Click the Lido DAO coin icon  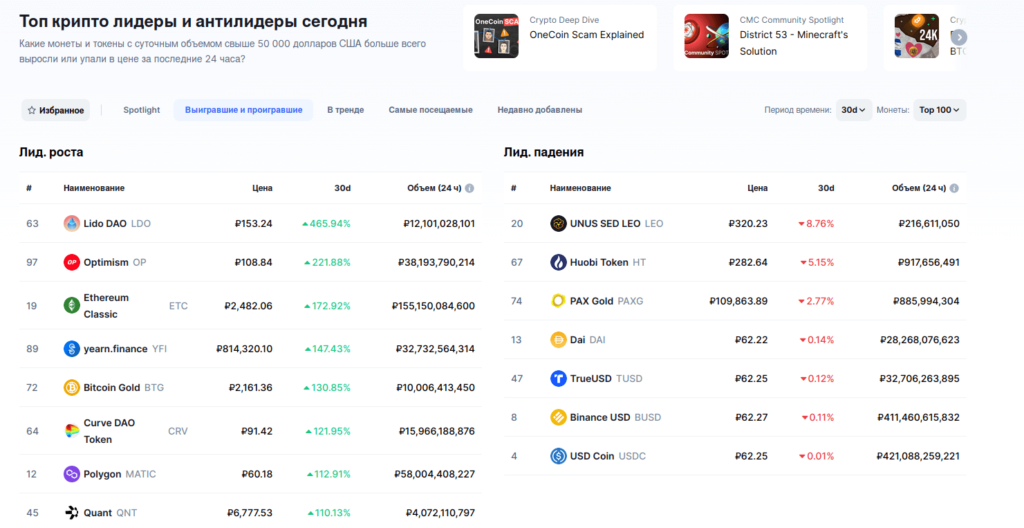click(71, 223)
